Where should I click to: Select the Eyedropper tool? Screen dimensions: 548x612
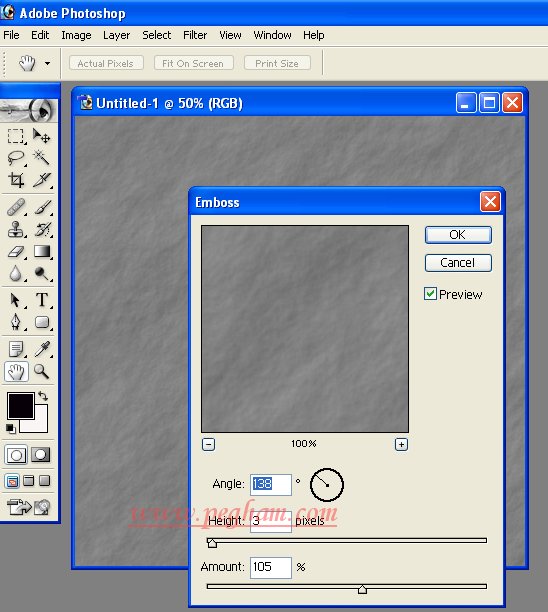tap(42, 349)
